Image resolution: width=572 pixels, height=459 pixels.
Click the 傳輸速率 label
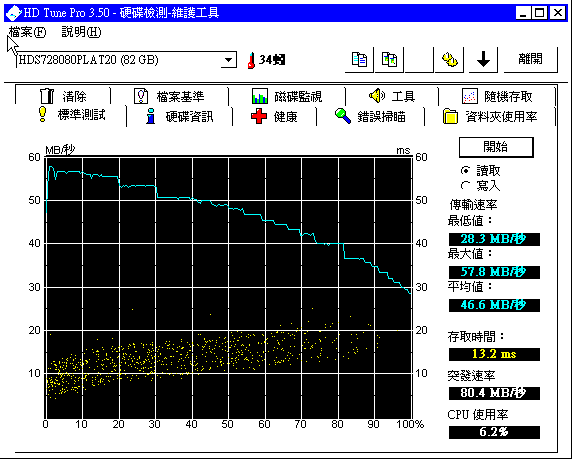(x=473, y=205)
